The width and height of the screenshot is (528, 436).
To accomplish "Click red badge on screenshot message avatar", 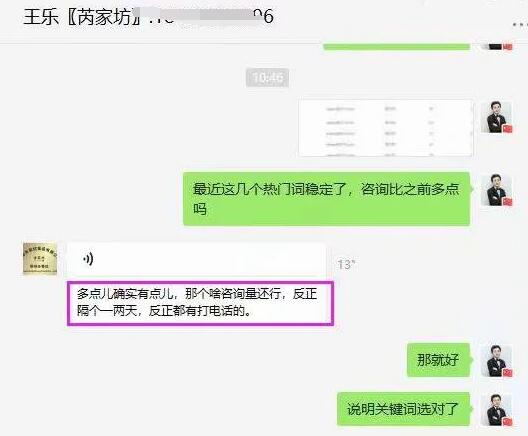I will pyautogui.click(x=508, y=129).
